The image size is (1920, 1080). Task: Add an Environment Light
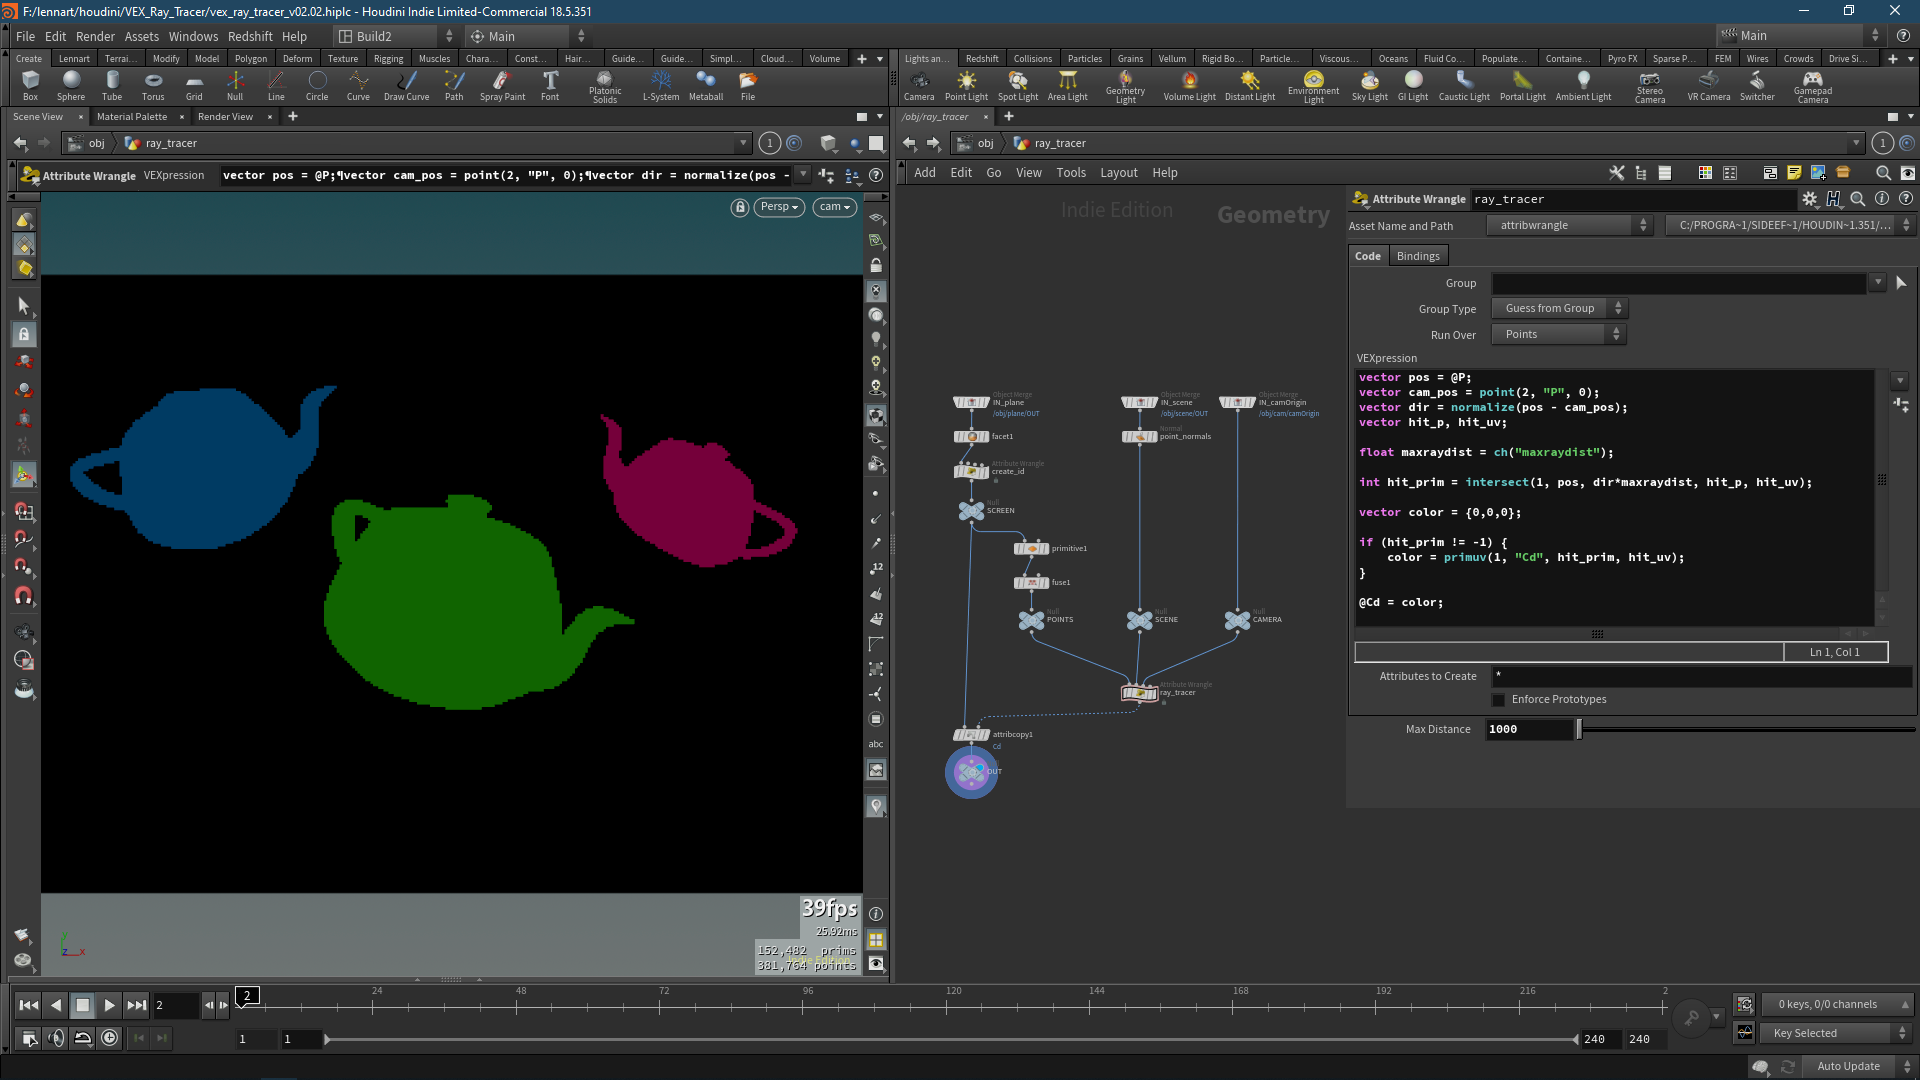point(1313,87)
